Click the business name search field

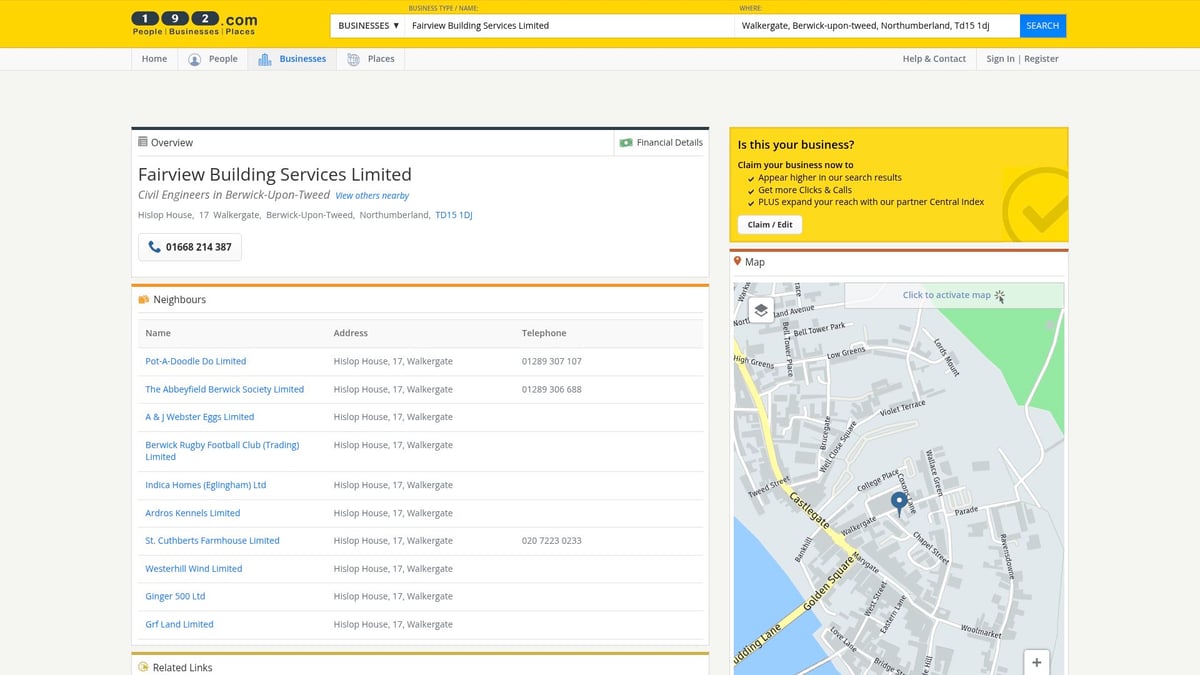click(x=569, y=26)
